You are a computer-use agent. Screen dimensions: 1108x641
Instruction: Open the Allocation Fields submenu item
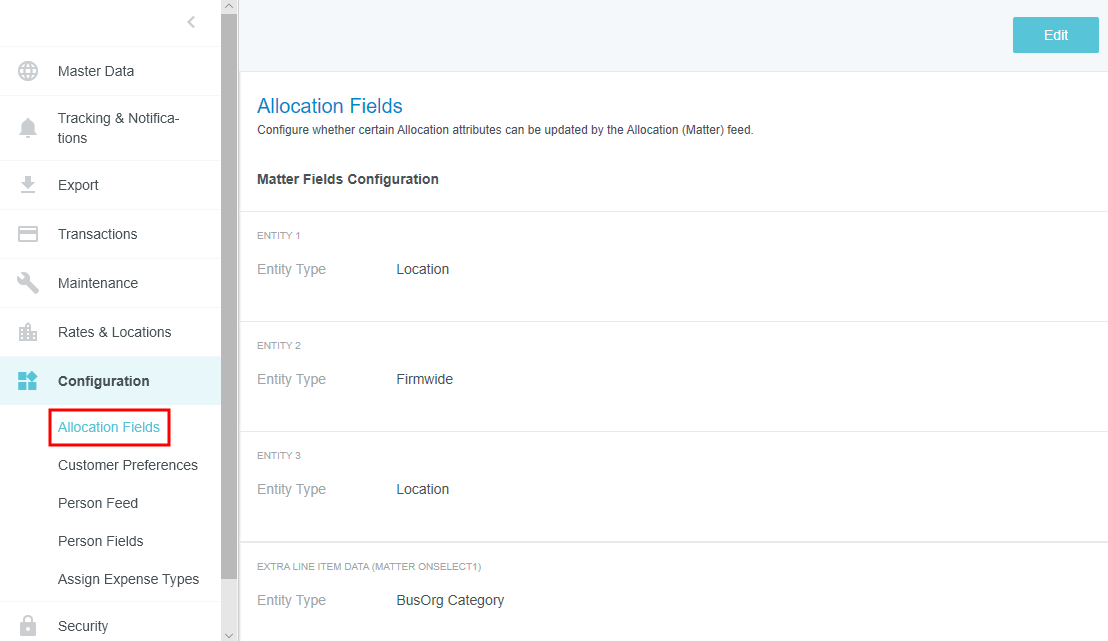tap(109, 427)
